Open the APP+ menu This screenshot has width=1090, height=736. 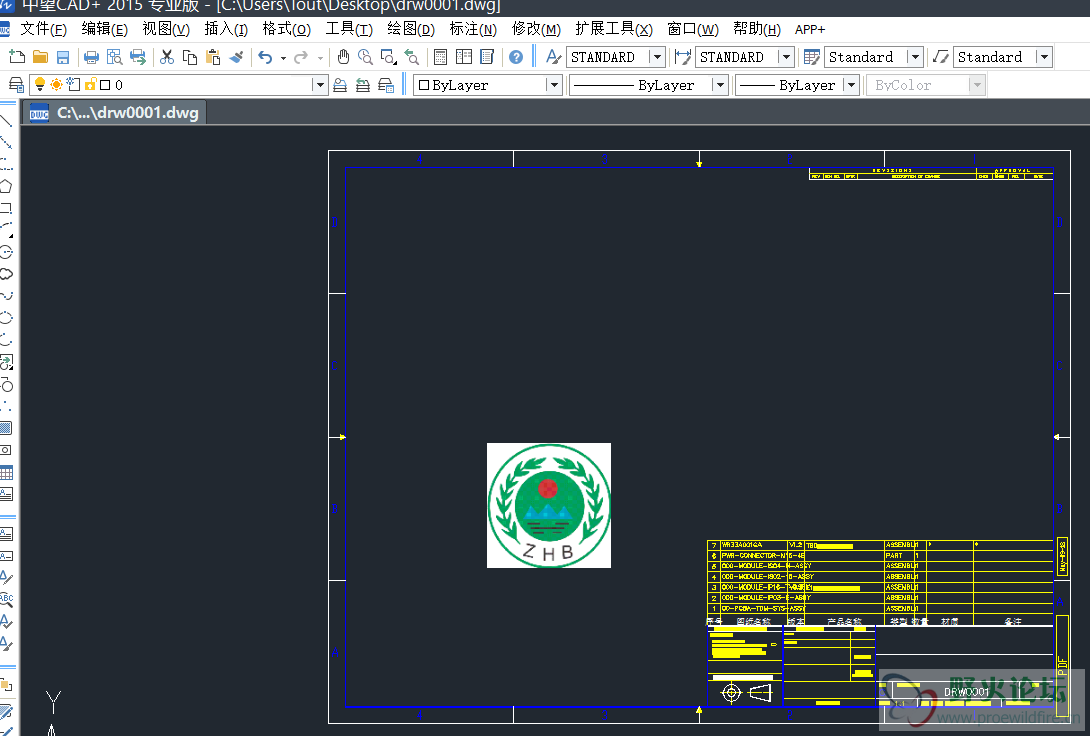click(810, 29)
